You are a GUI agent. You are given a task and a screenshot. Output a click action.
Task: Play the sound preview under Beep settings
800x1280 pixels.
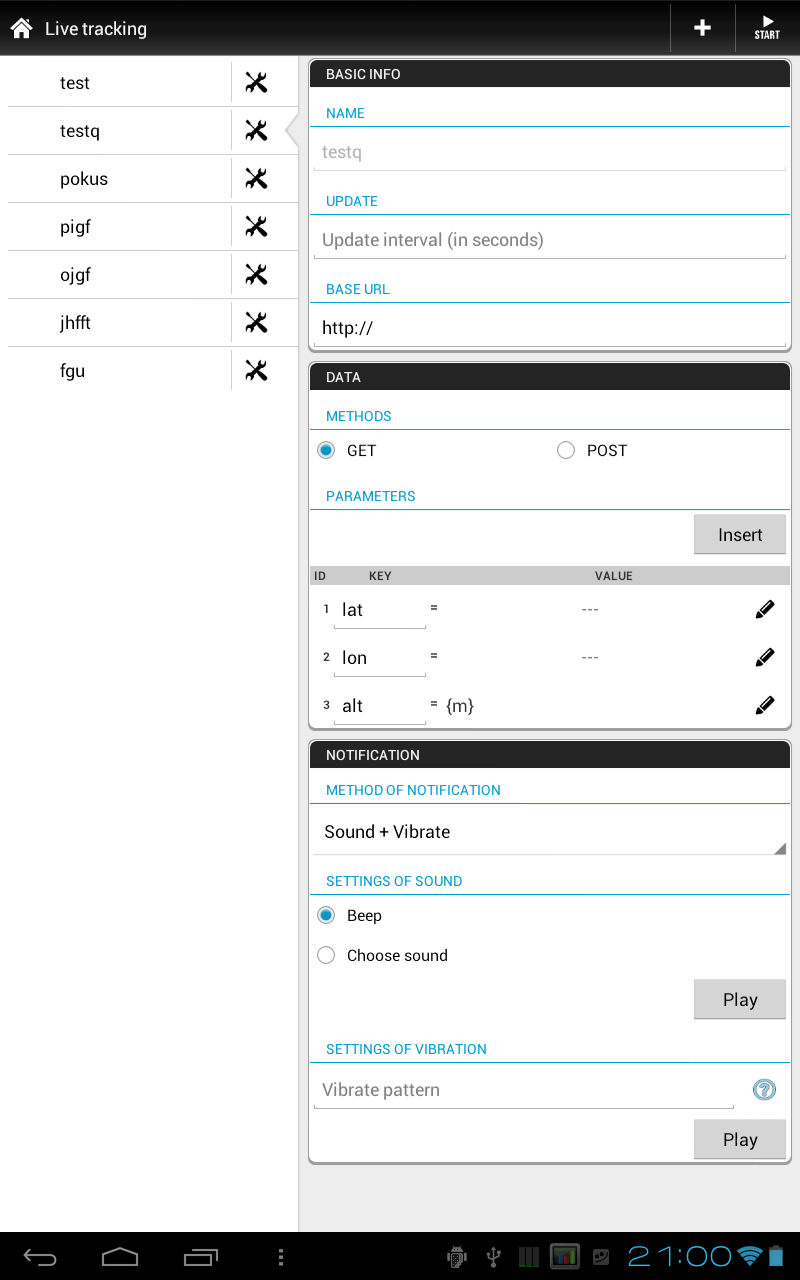[x=739, y=1000]
